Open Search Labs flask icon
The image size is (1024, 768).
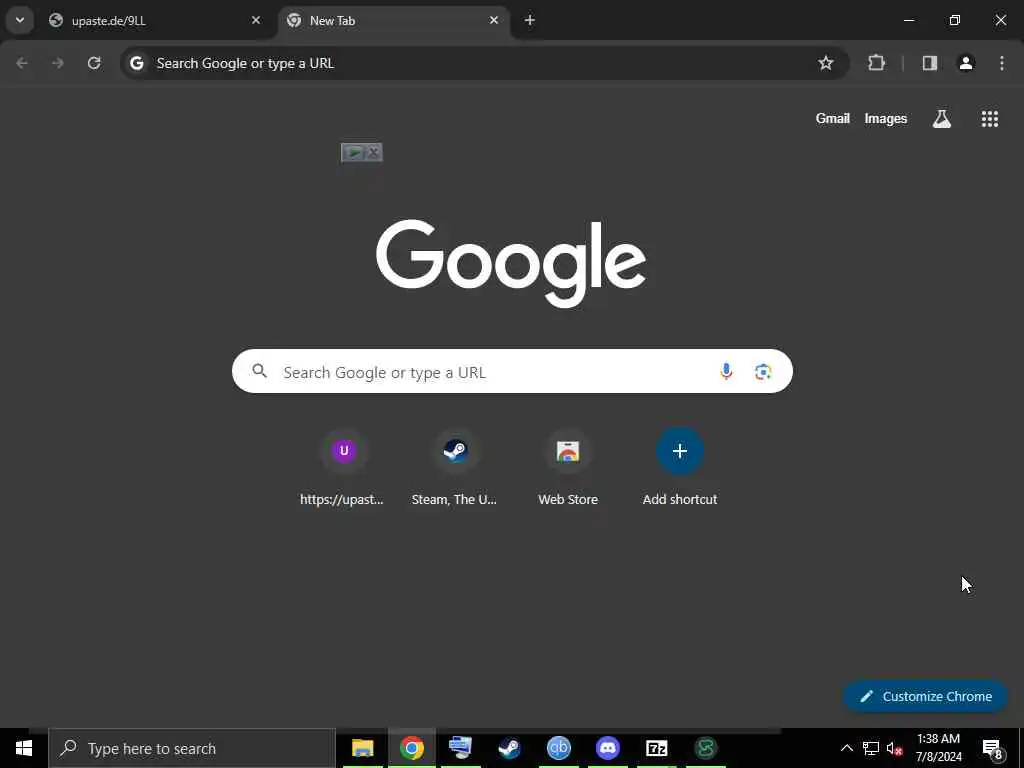tap(941, 118)
